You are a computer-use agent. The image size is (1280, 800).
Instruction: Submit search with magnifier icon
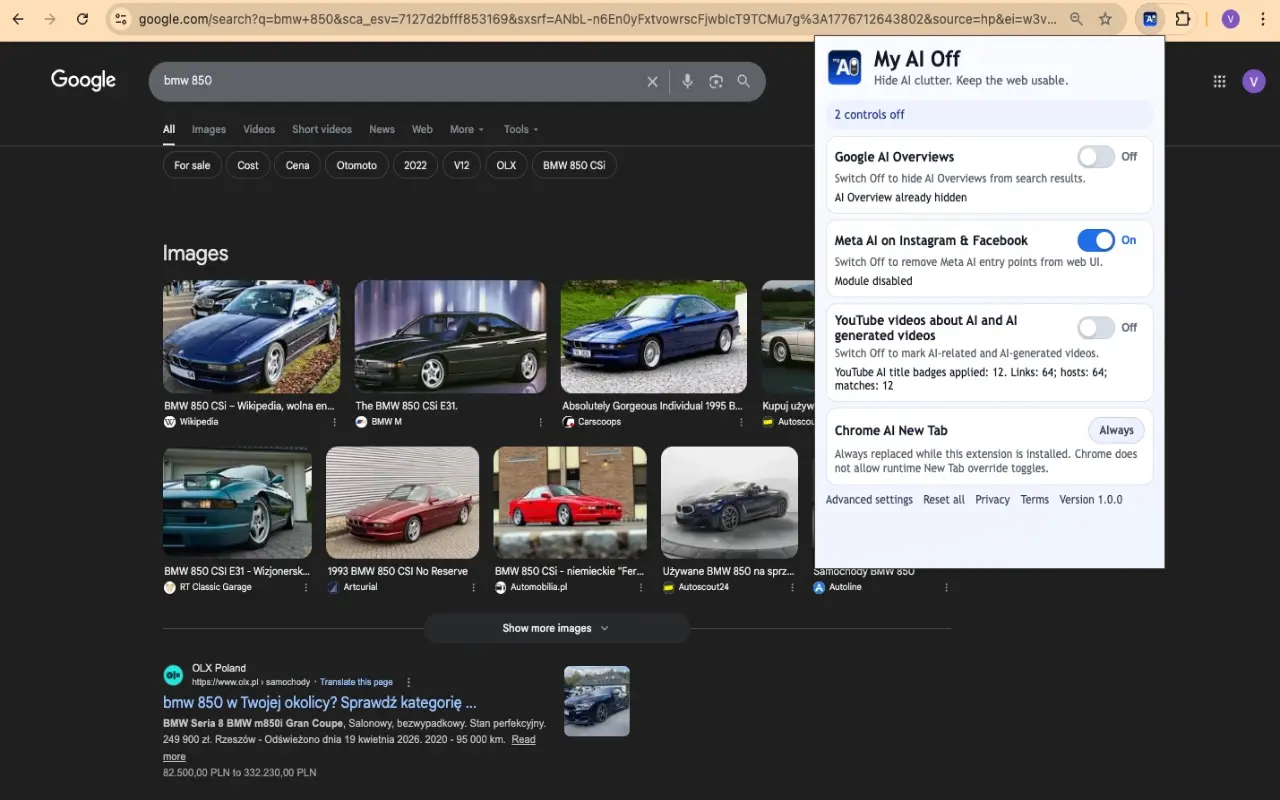pyautogui.click(x=744, y=81)
